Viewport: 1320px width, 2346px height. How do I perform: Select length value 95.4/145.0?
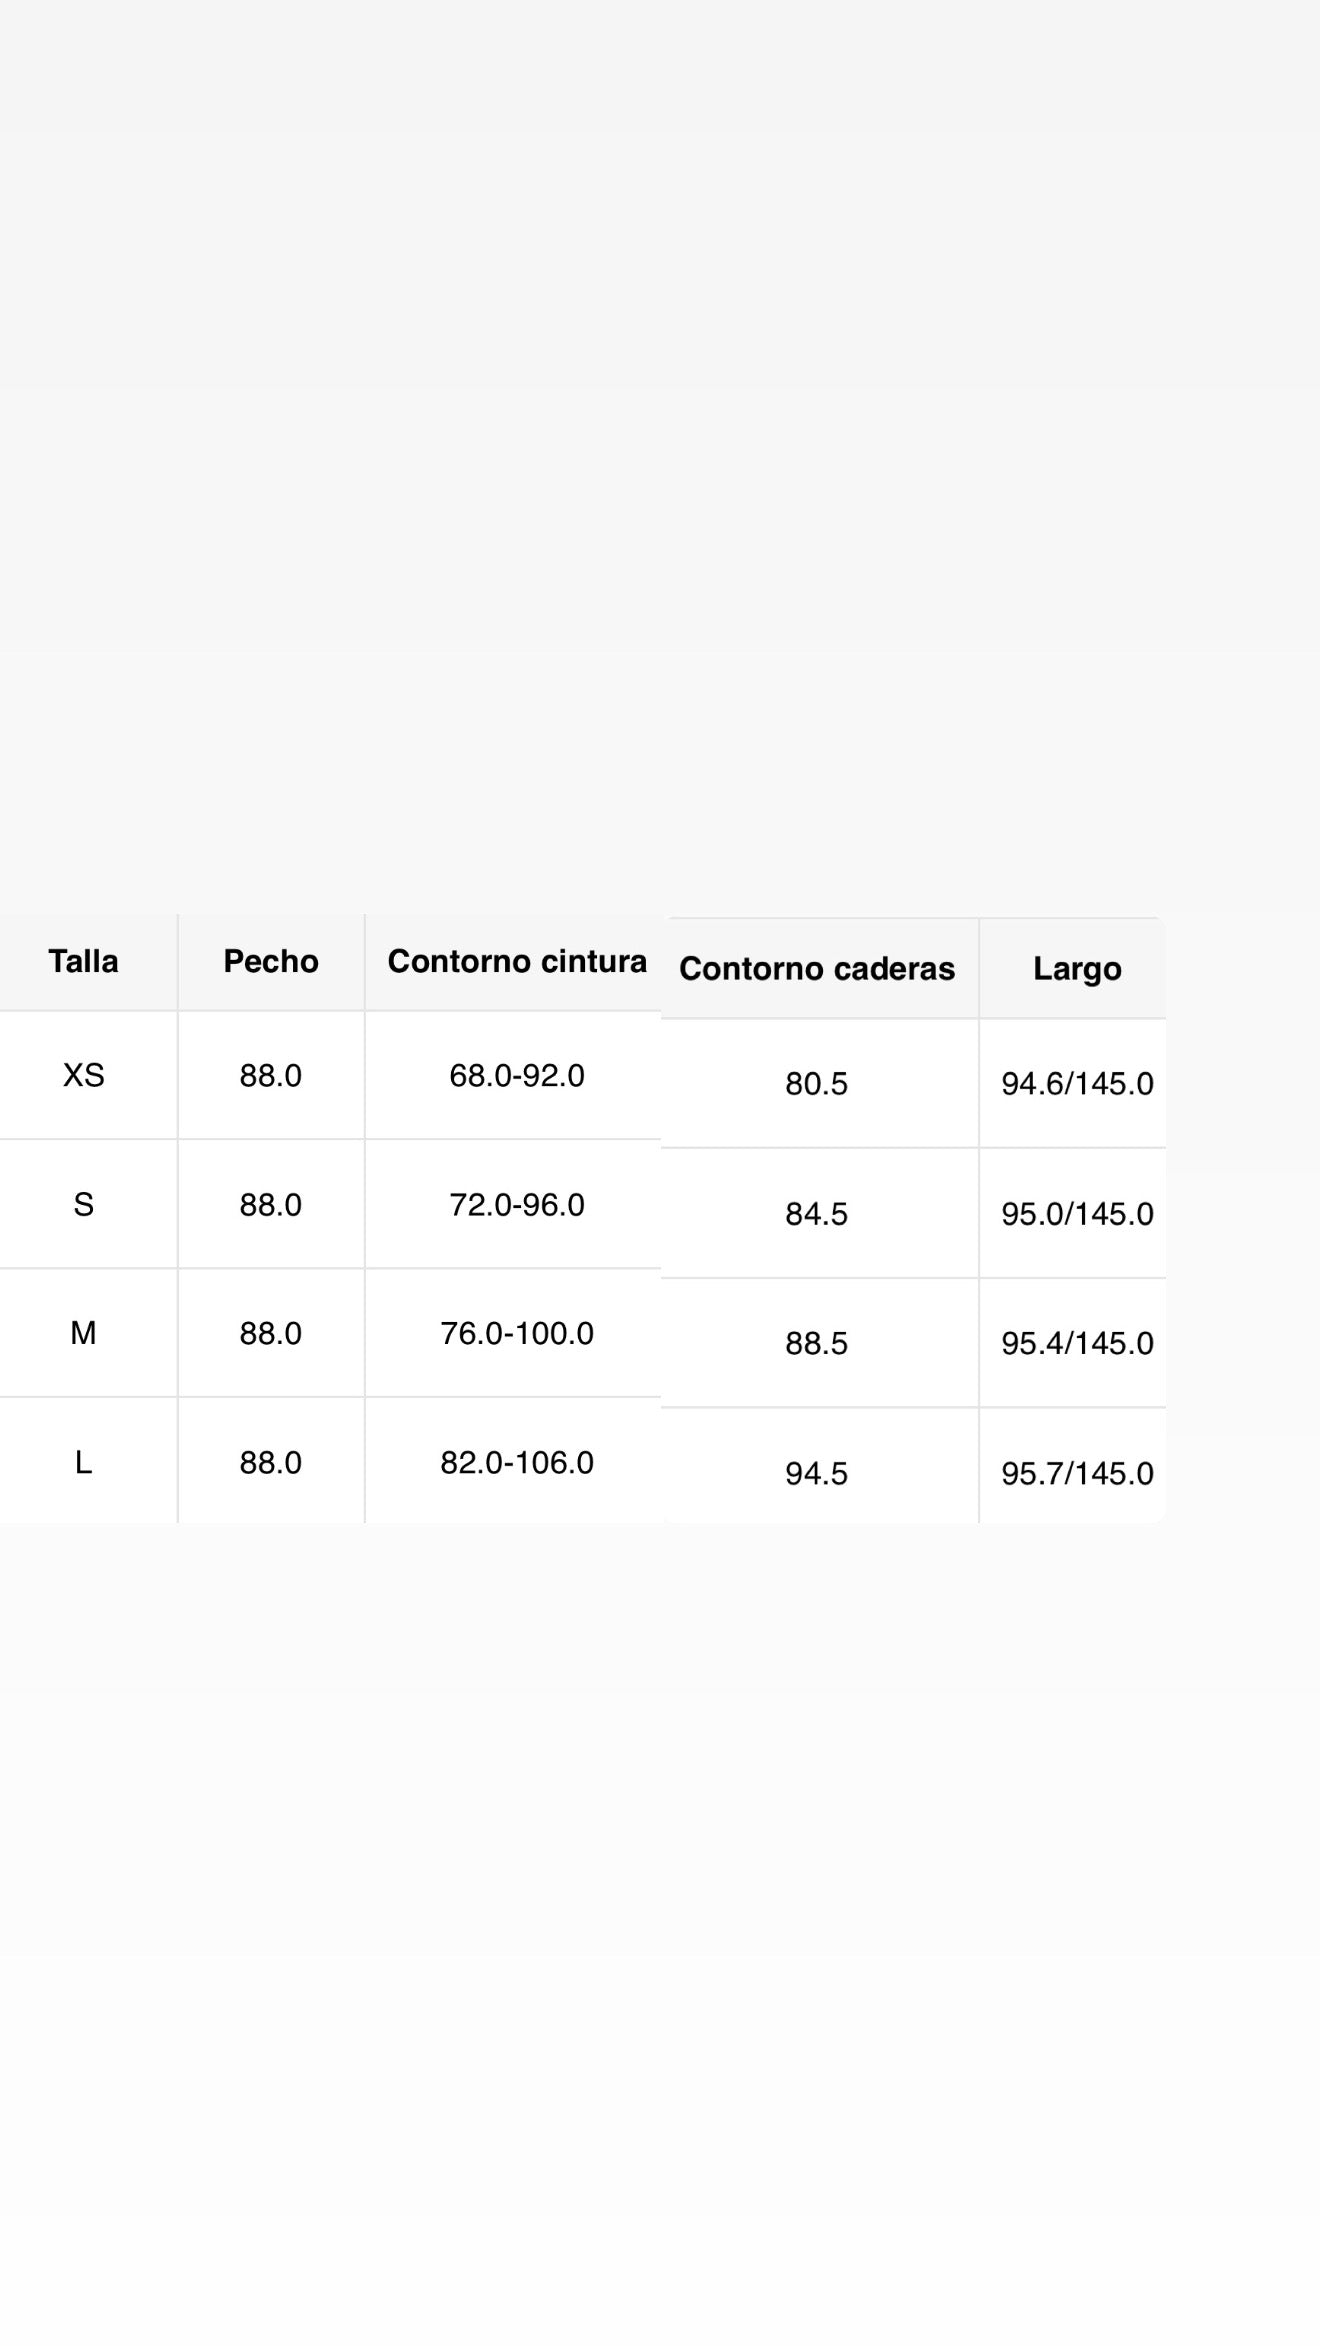tap(1077, 1343)
